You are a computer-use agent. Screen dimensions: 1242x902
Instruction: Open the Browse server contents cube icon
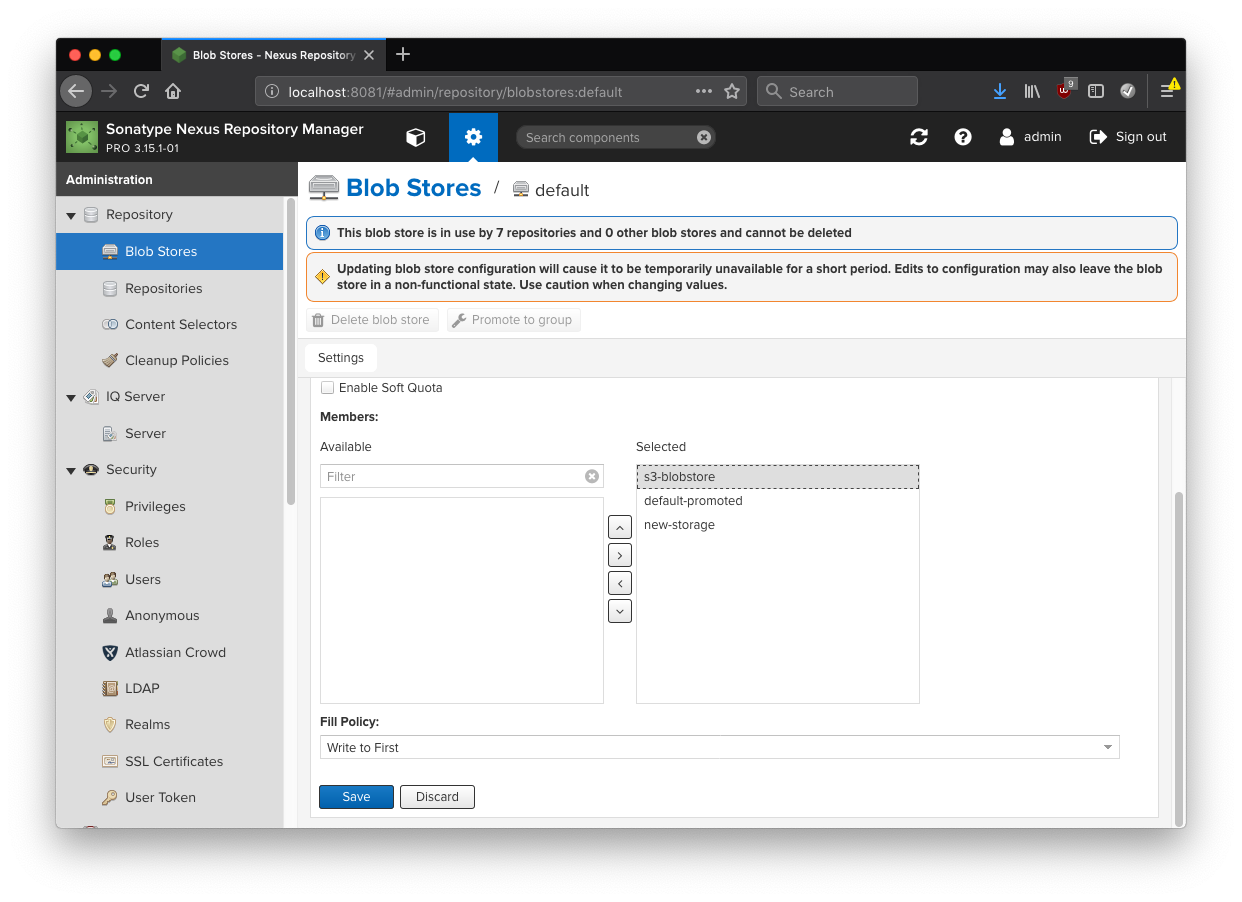click(x=416, y=137)
